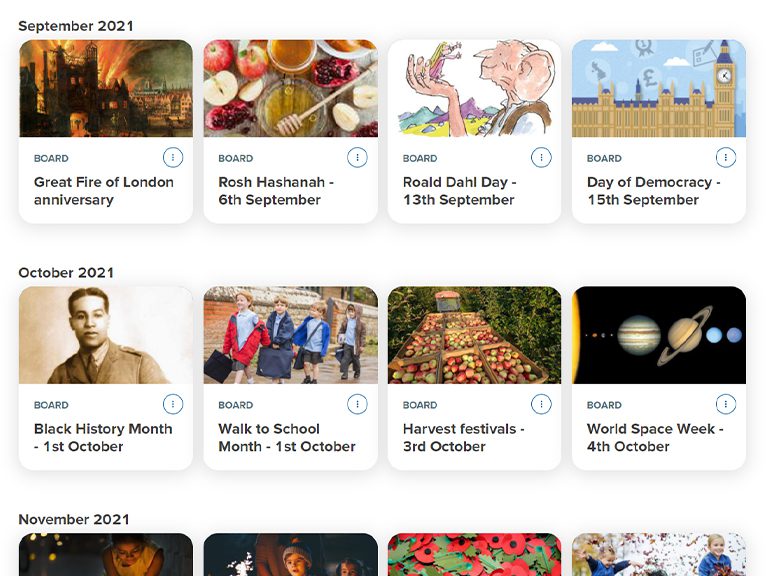
Task: Click the BOARD label on Black History Month card
Action: point(51,406)
